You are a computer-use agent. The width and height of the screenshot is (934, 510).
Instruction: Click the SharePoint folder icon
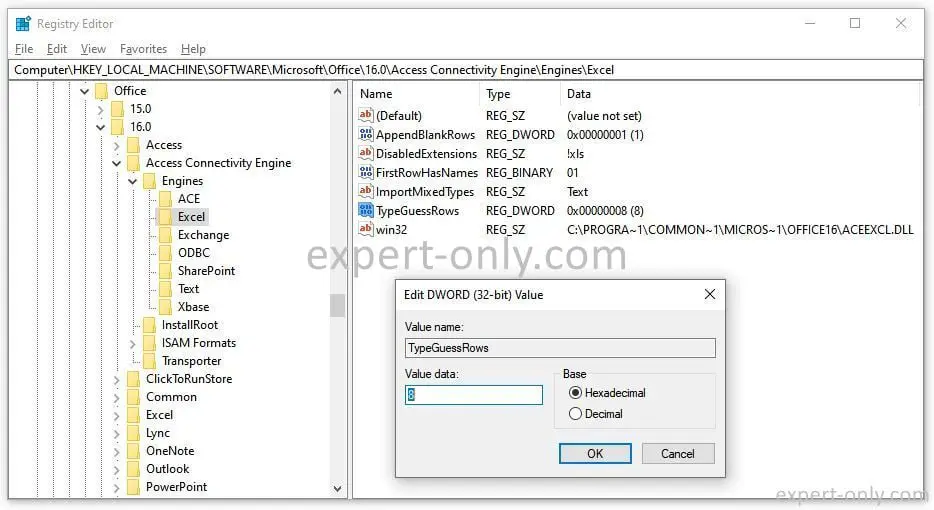coord(166,270)
